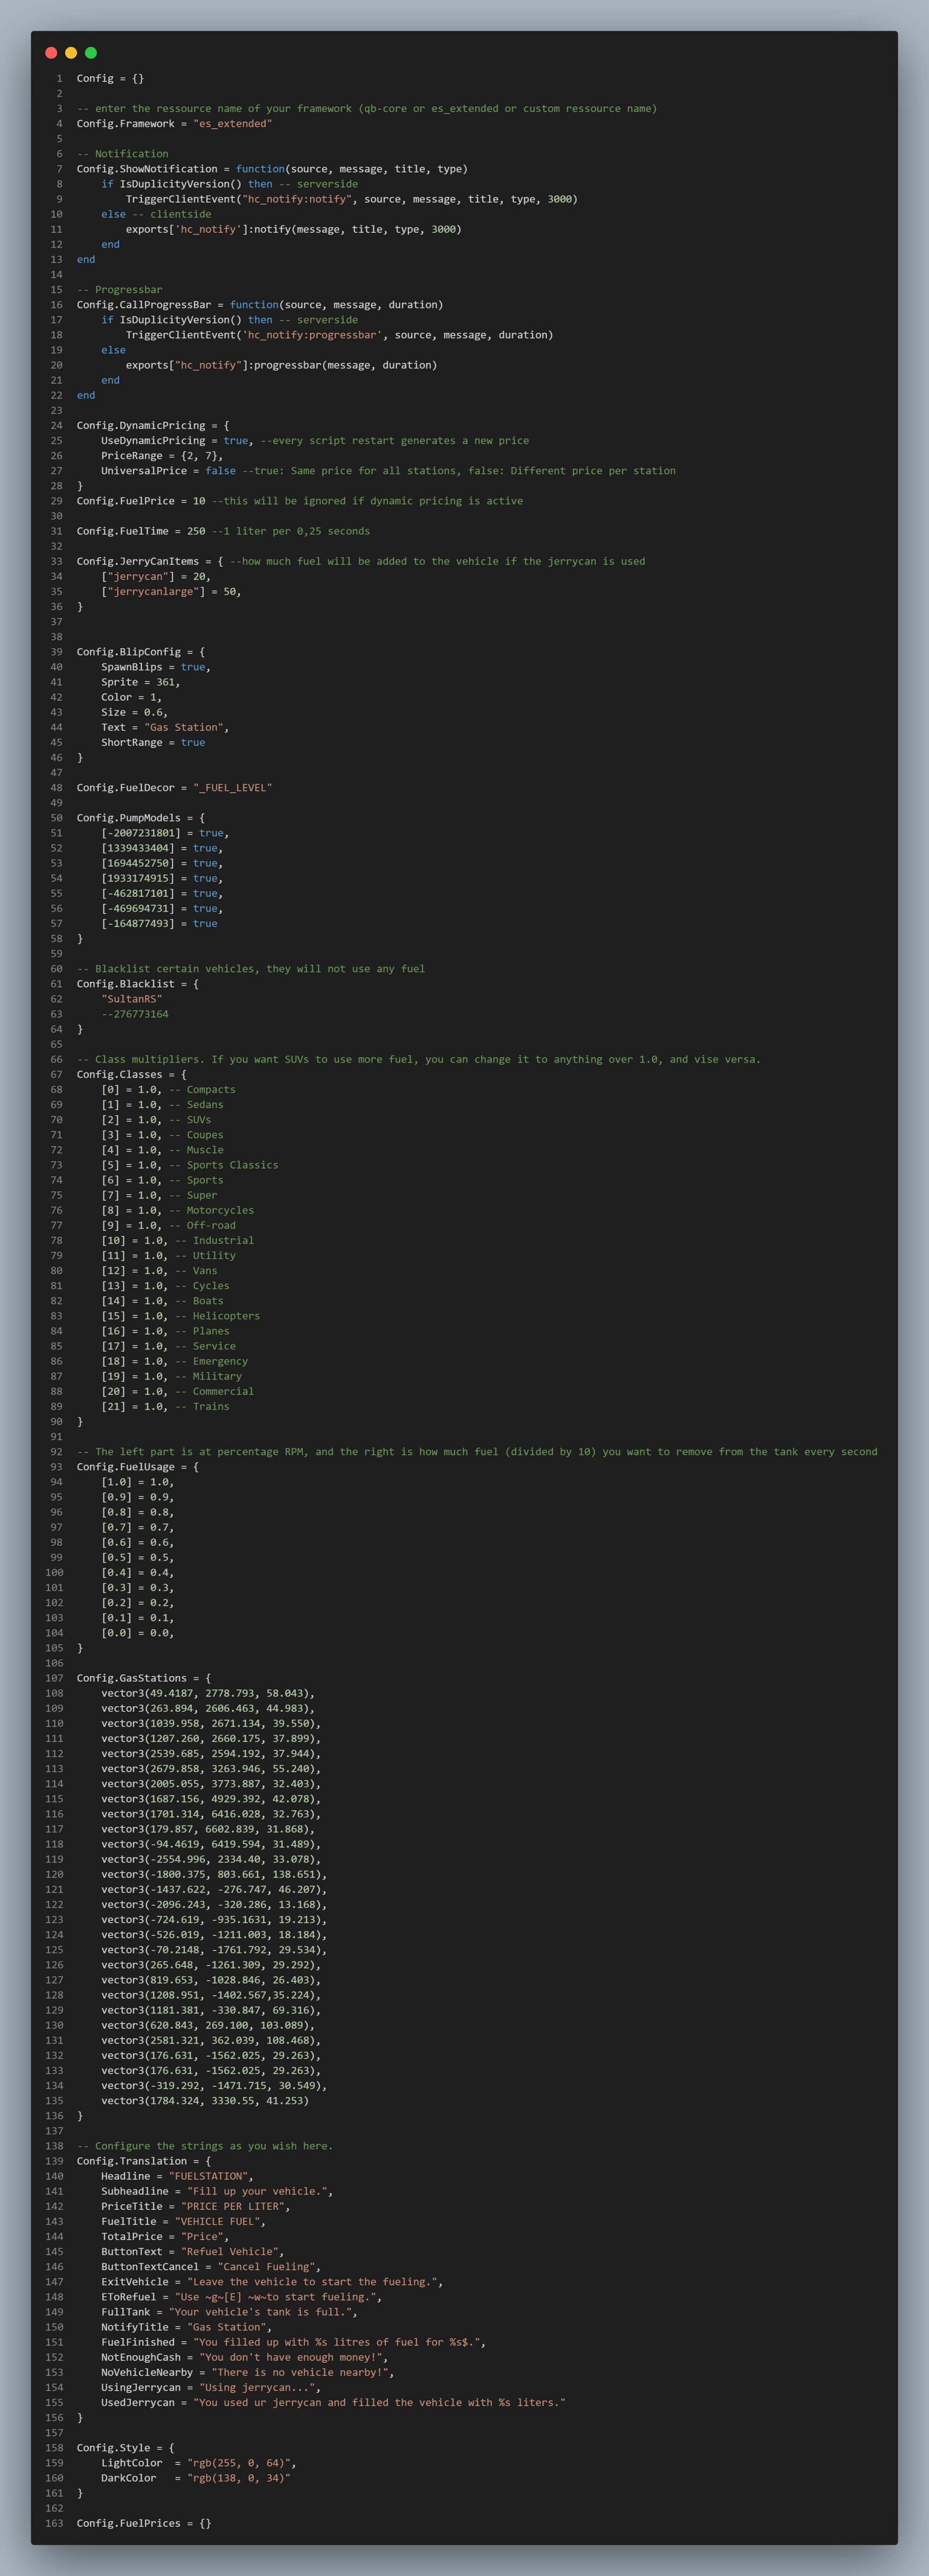Viewport: 929px width, 2576px height.
Task: Click the UseDynamicPricing true value
Action: [236, 441]
